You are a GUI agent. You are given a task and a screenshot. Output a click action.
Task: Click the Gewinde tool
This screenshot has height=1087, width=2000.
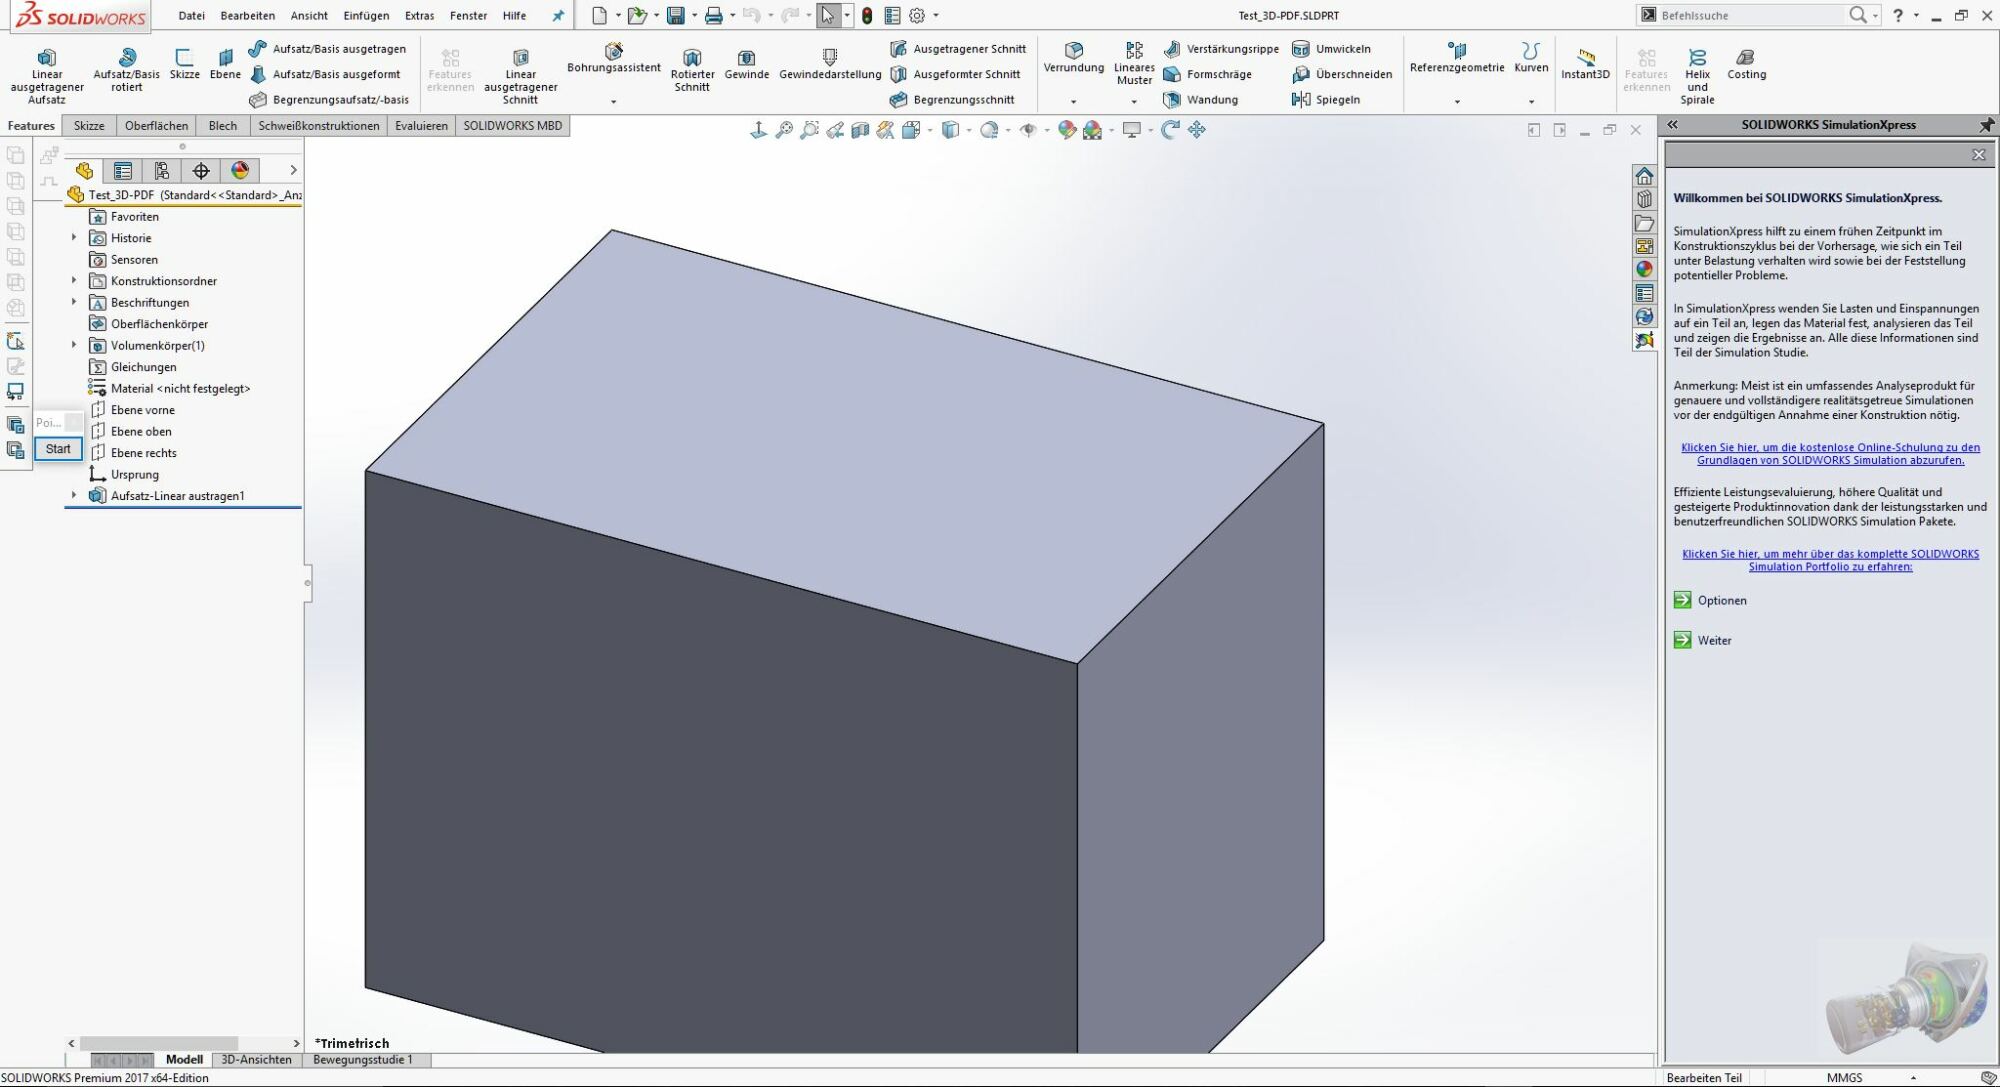746,63
